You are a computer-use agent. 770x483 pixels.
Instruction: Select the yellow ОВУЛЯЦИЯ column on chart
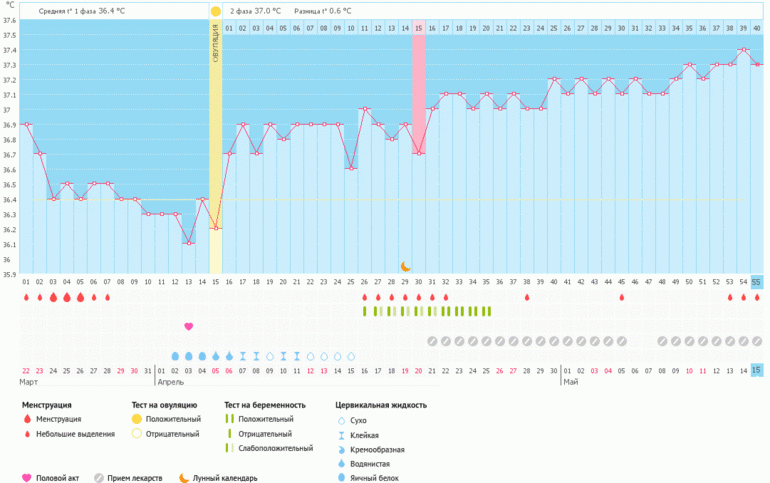pyautogui.click(x=216, y=146)
